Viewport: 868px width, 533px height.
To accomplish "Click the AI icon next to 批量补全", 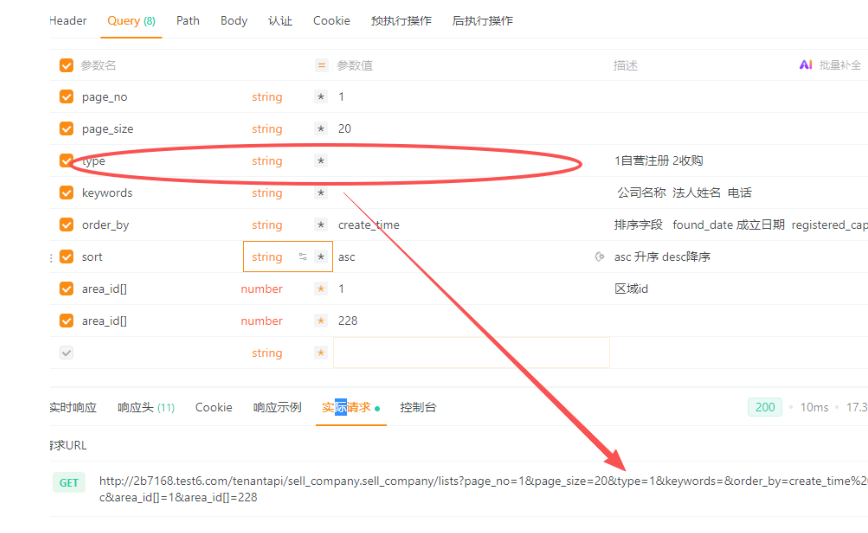I will pyautogui.click(x=806, y=65).
